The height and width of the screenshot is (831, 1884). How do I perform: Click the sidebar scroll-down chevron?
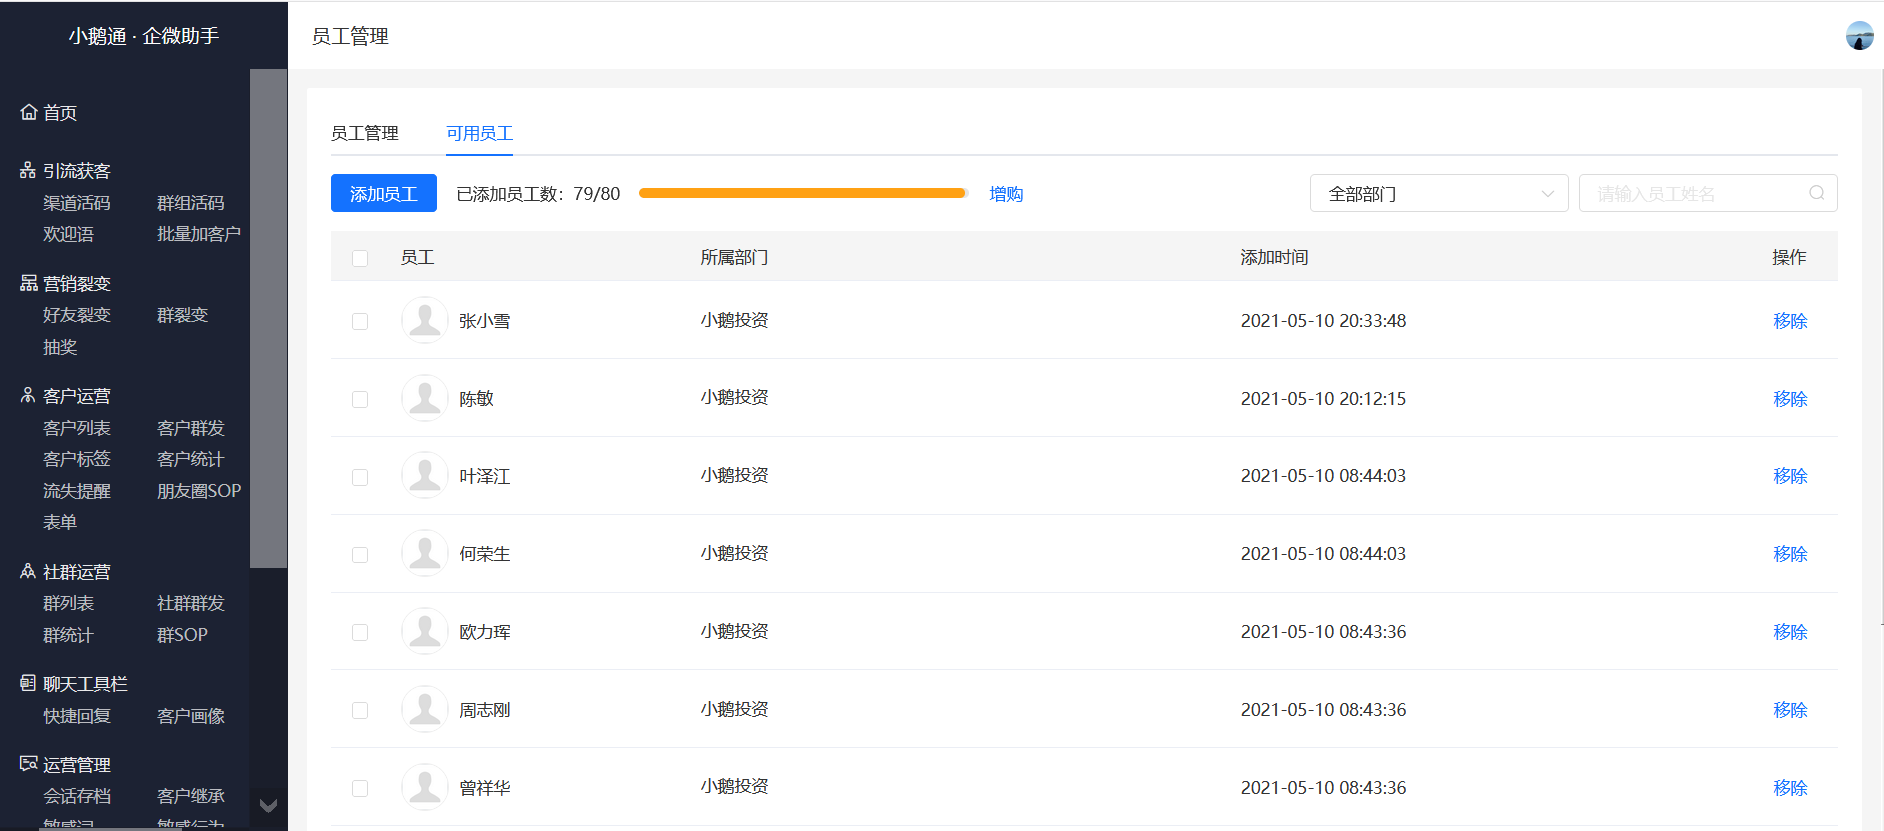tap(268, 805)
